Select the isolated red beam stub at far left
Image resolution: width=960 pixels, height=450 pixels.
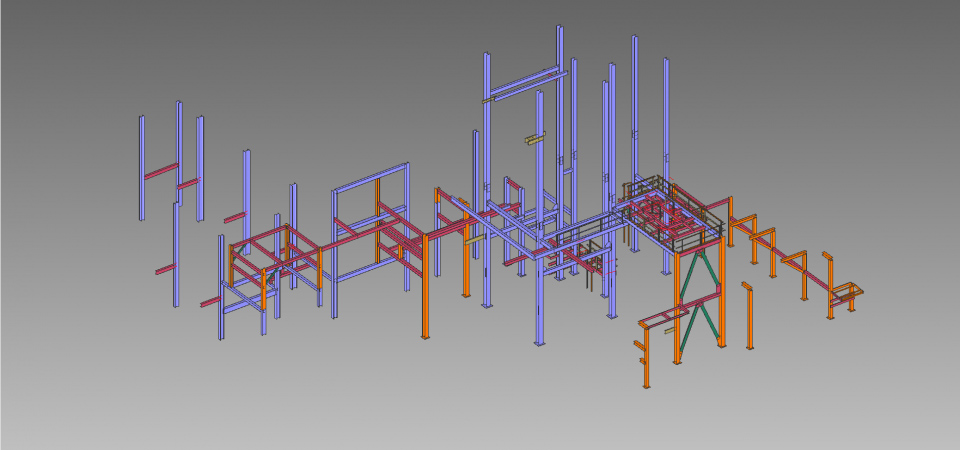[x=164, y=270]
